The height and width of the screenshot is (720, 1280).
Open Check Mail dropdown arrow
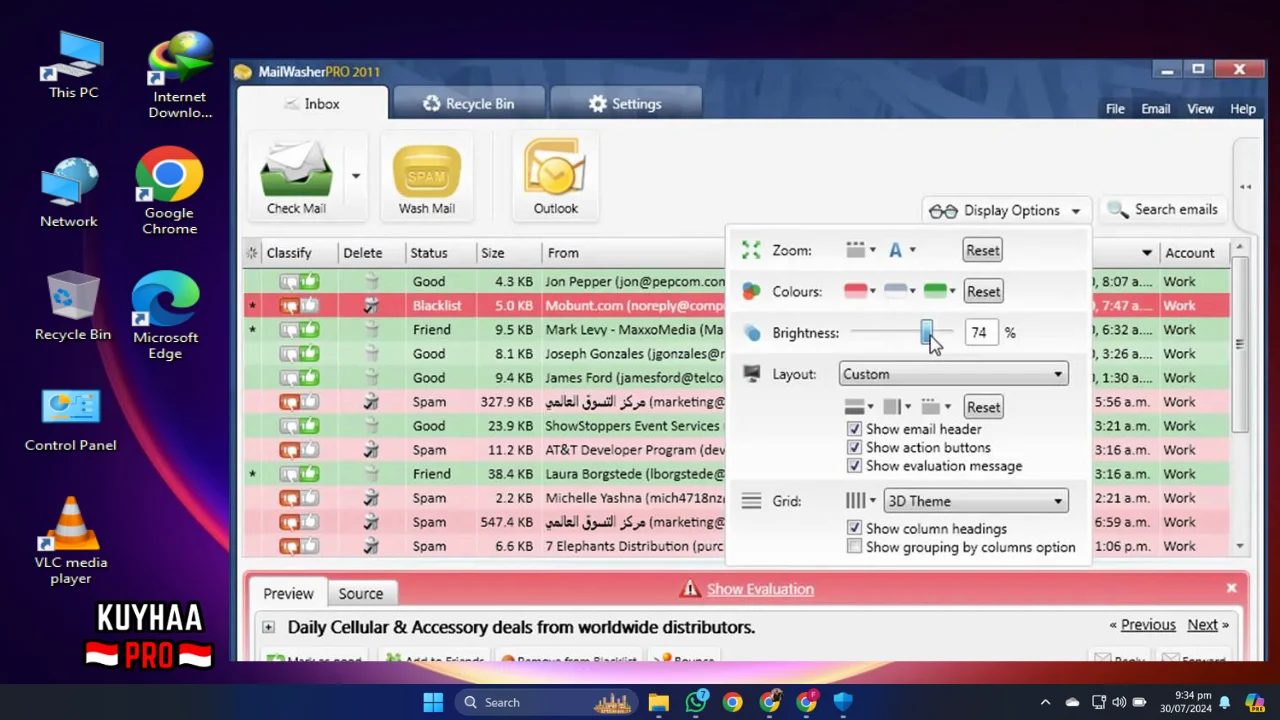point(355,176)
